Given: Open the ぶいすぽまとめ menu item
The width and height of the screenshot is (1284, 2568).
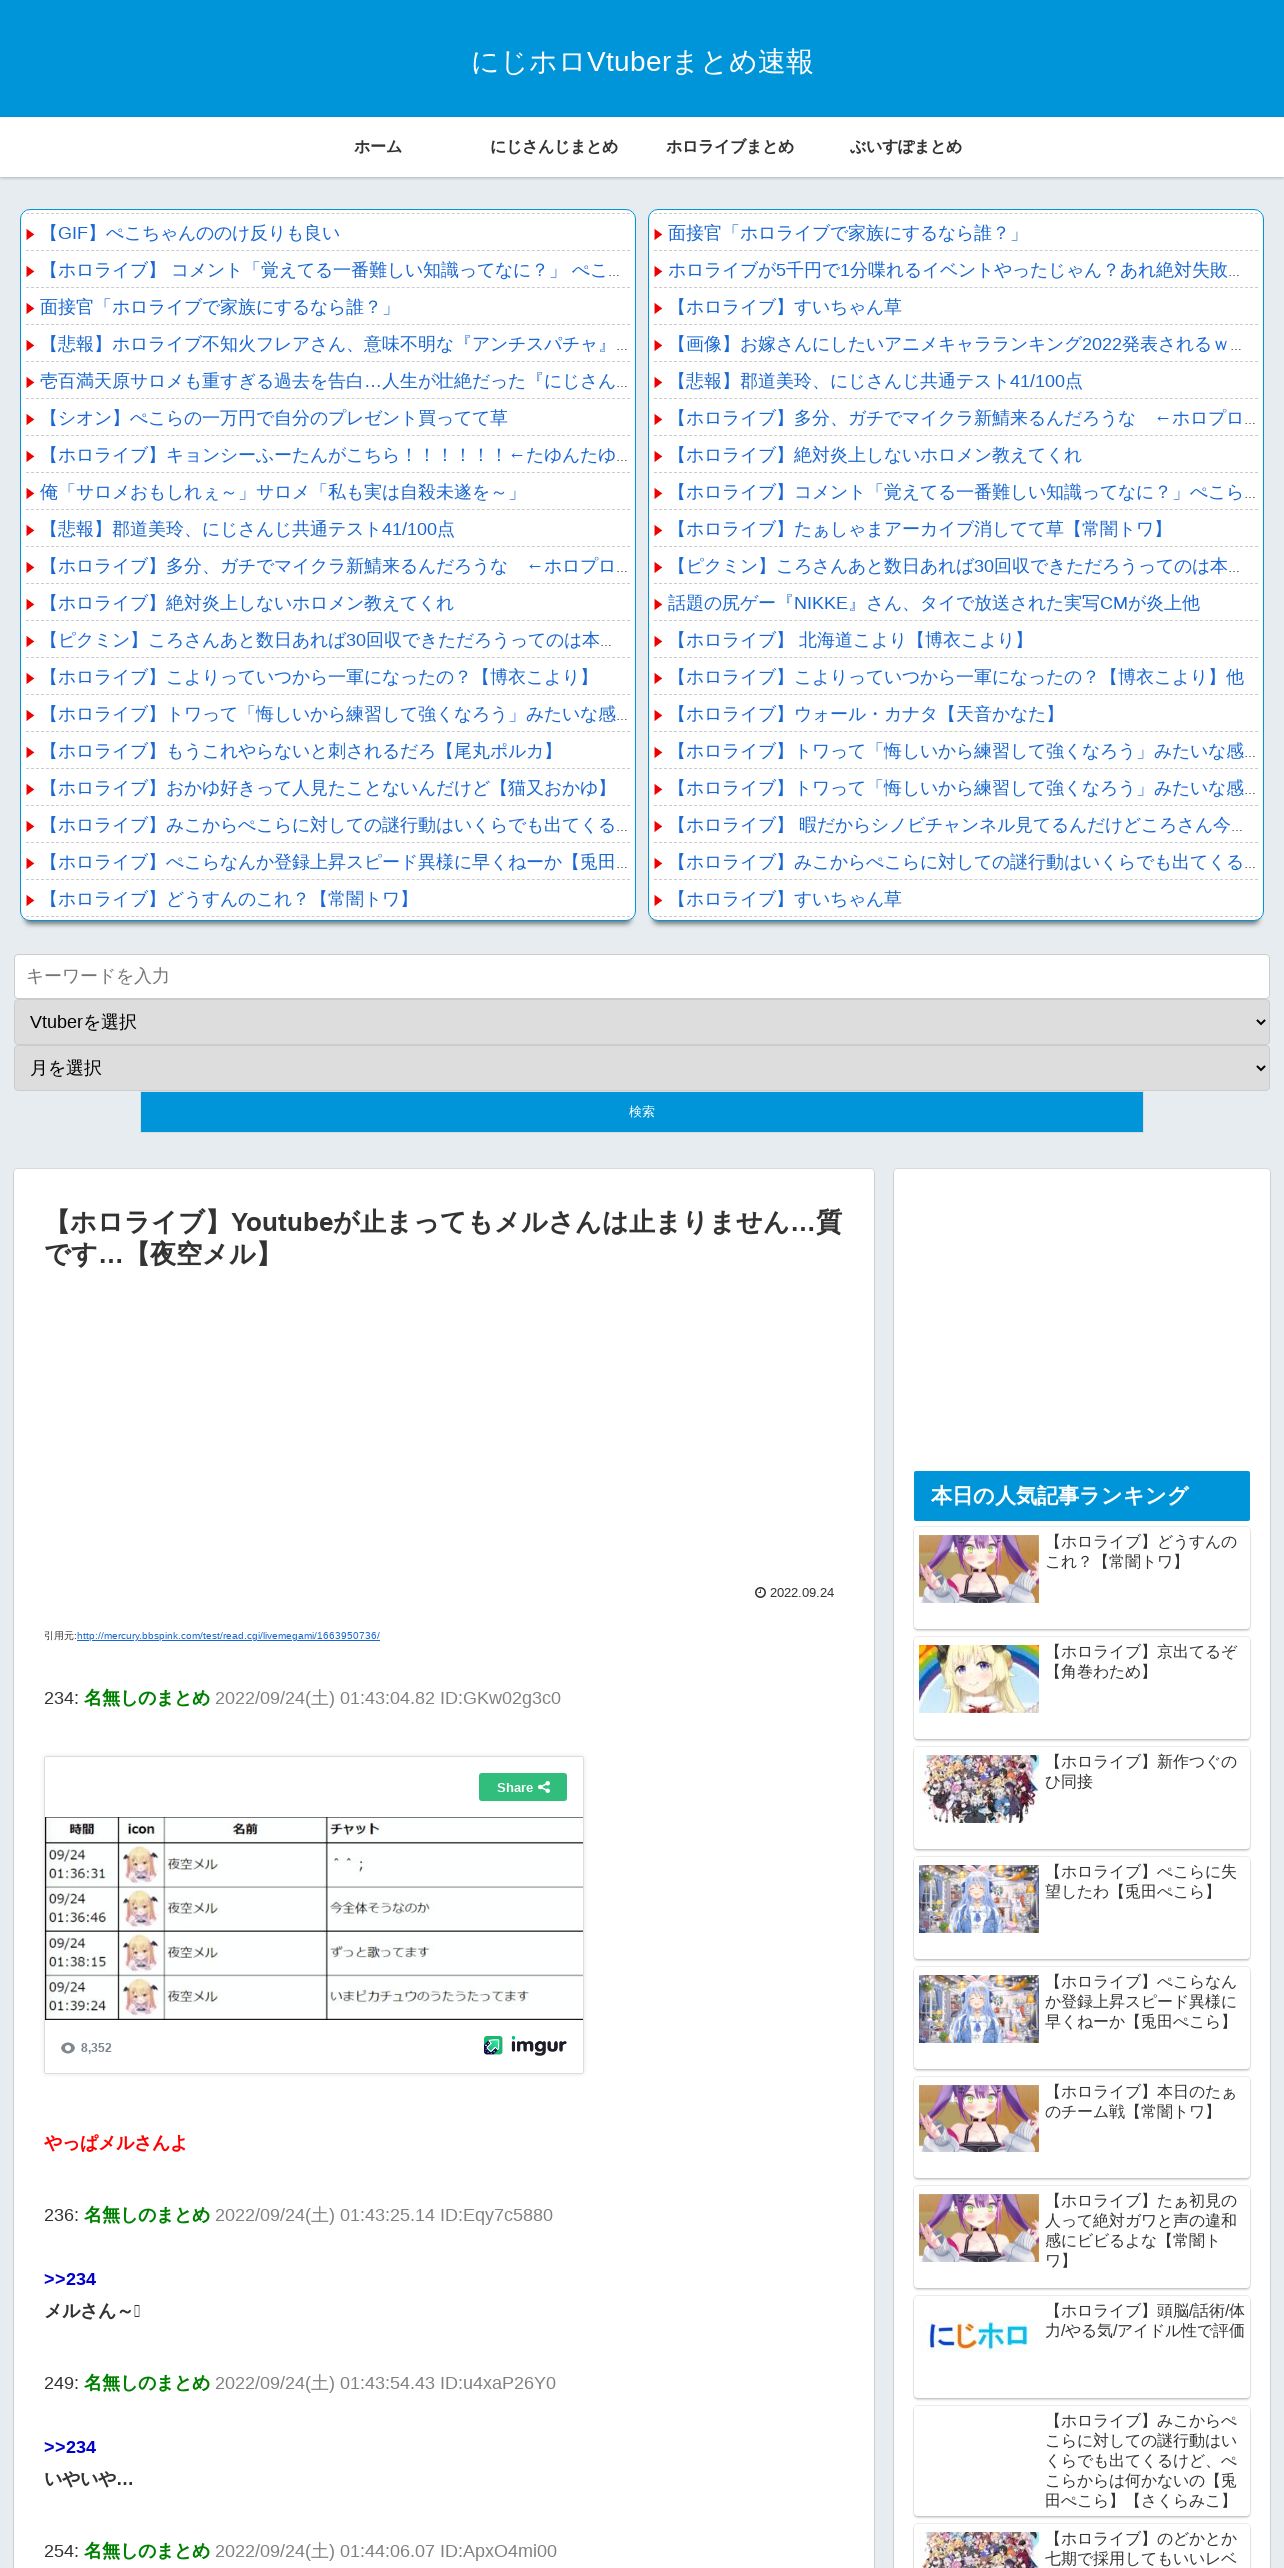Looking at the screenshot, I should [906, 147].
